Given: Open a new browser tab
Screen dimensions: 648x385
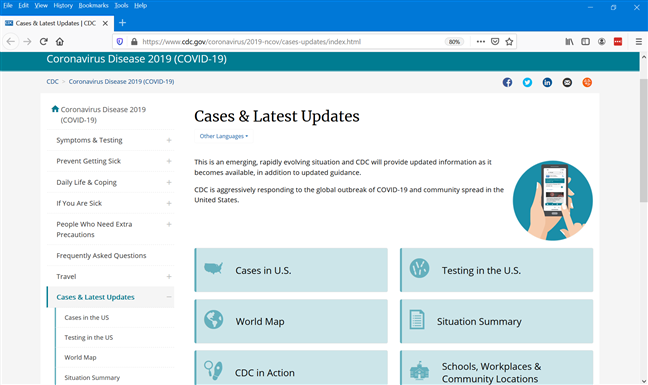Looking at the screenshot, I should point(122,23).
